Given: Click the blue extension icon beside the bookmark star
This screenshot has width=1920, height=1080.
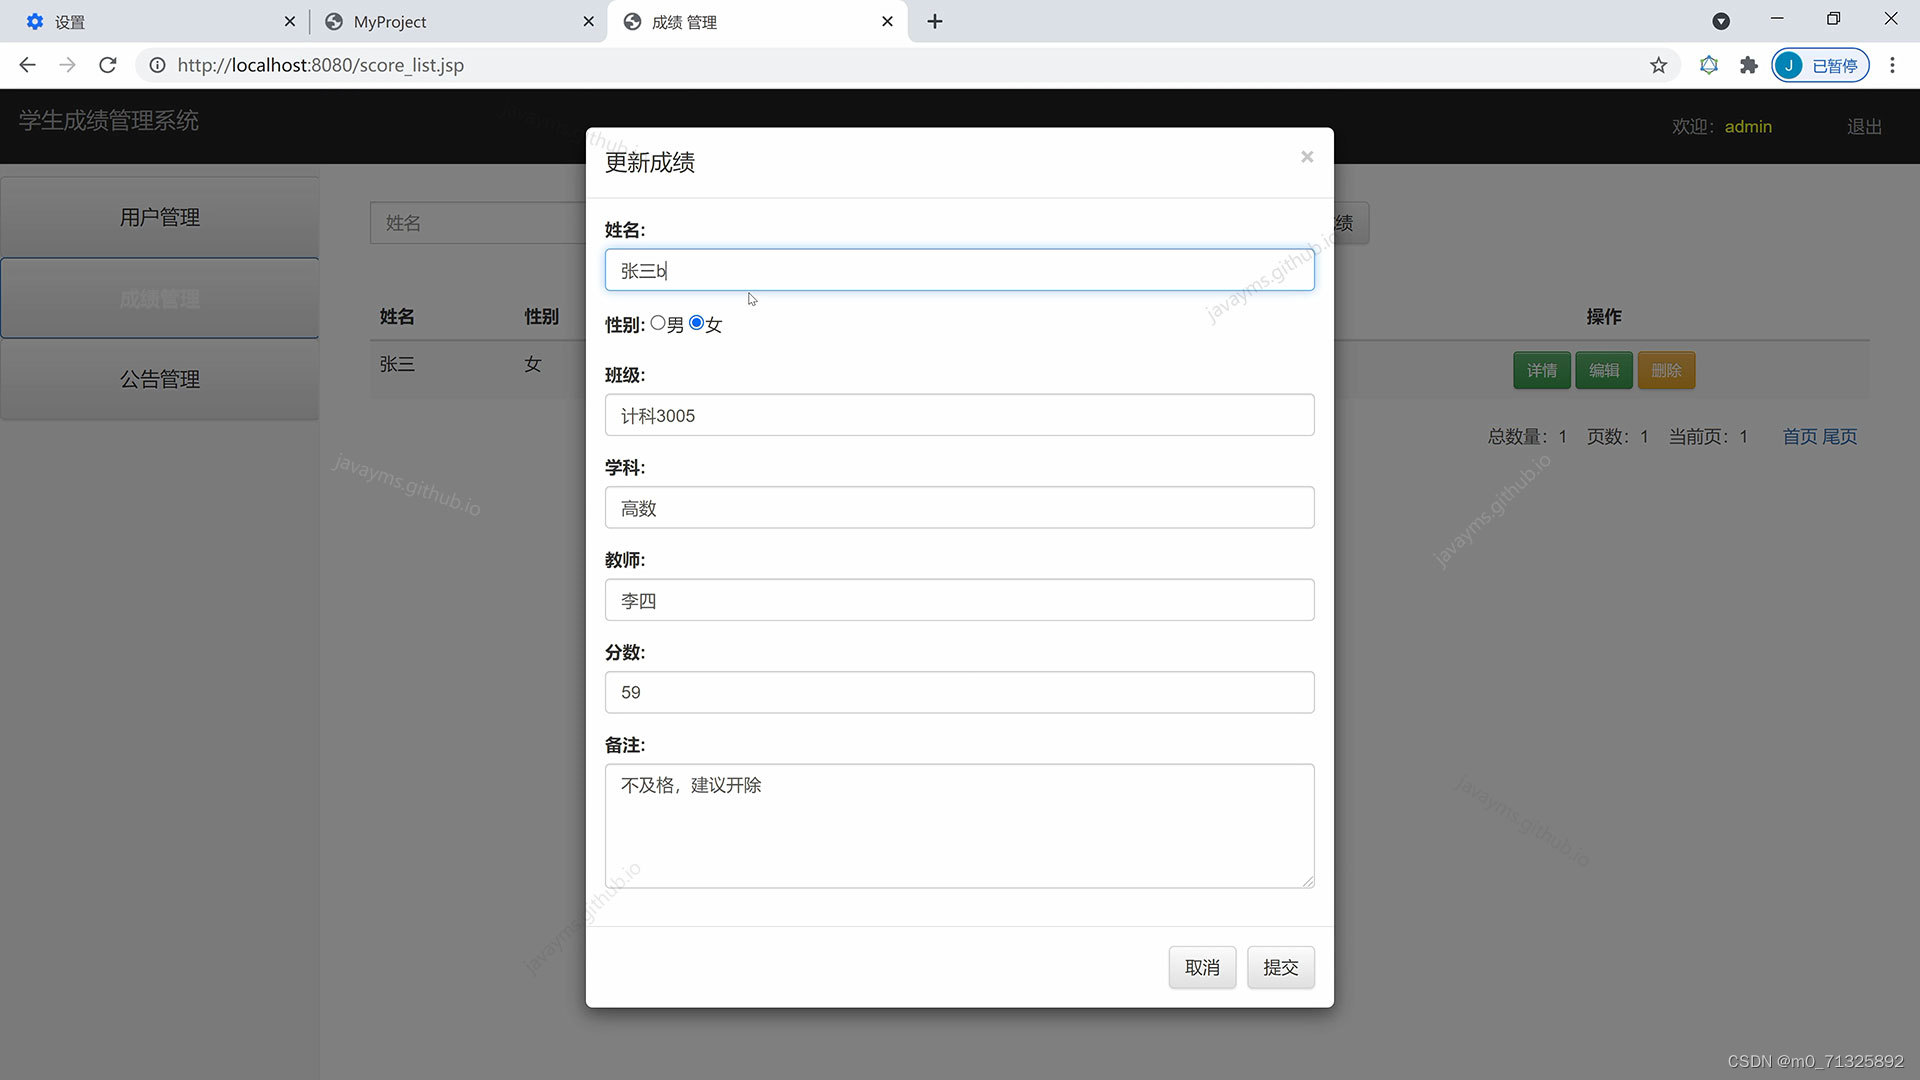Looking at the screenshot, I should point(1709,65).
